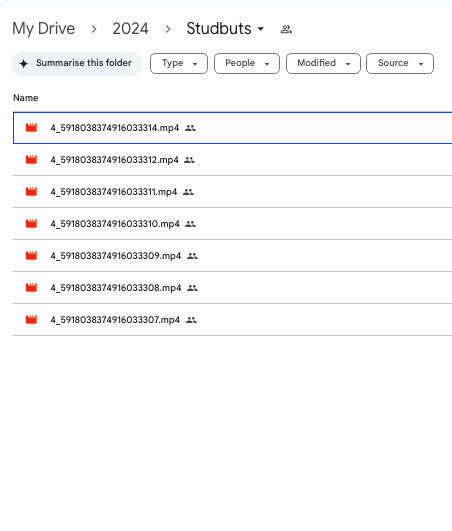Image resolution: width=452 pixels, height=531 pixels.
Task: Expand the Studbuts folder name menu
Action: click(x=225, y=29)
